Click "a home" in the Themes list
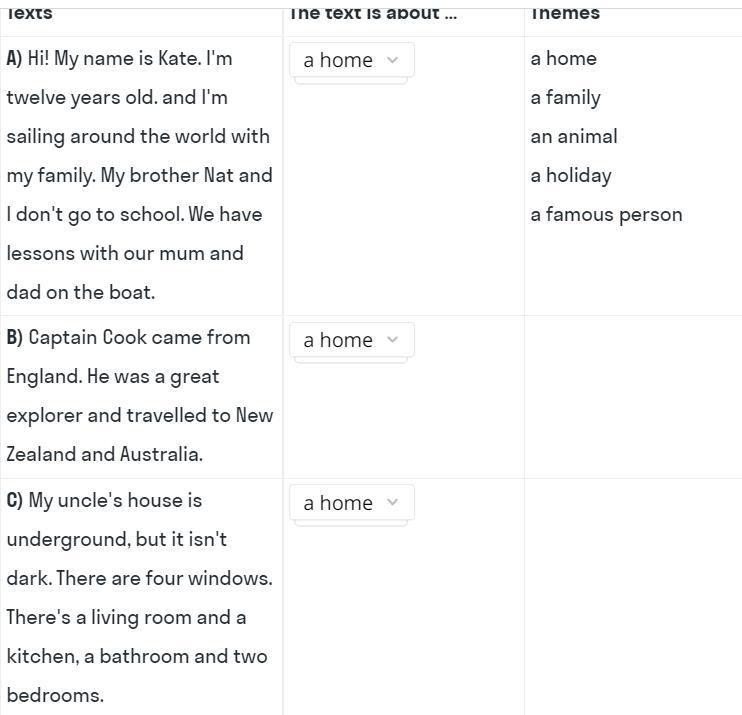Screen dimensions: 742x715 pos(563,59)
